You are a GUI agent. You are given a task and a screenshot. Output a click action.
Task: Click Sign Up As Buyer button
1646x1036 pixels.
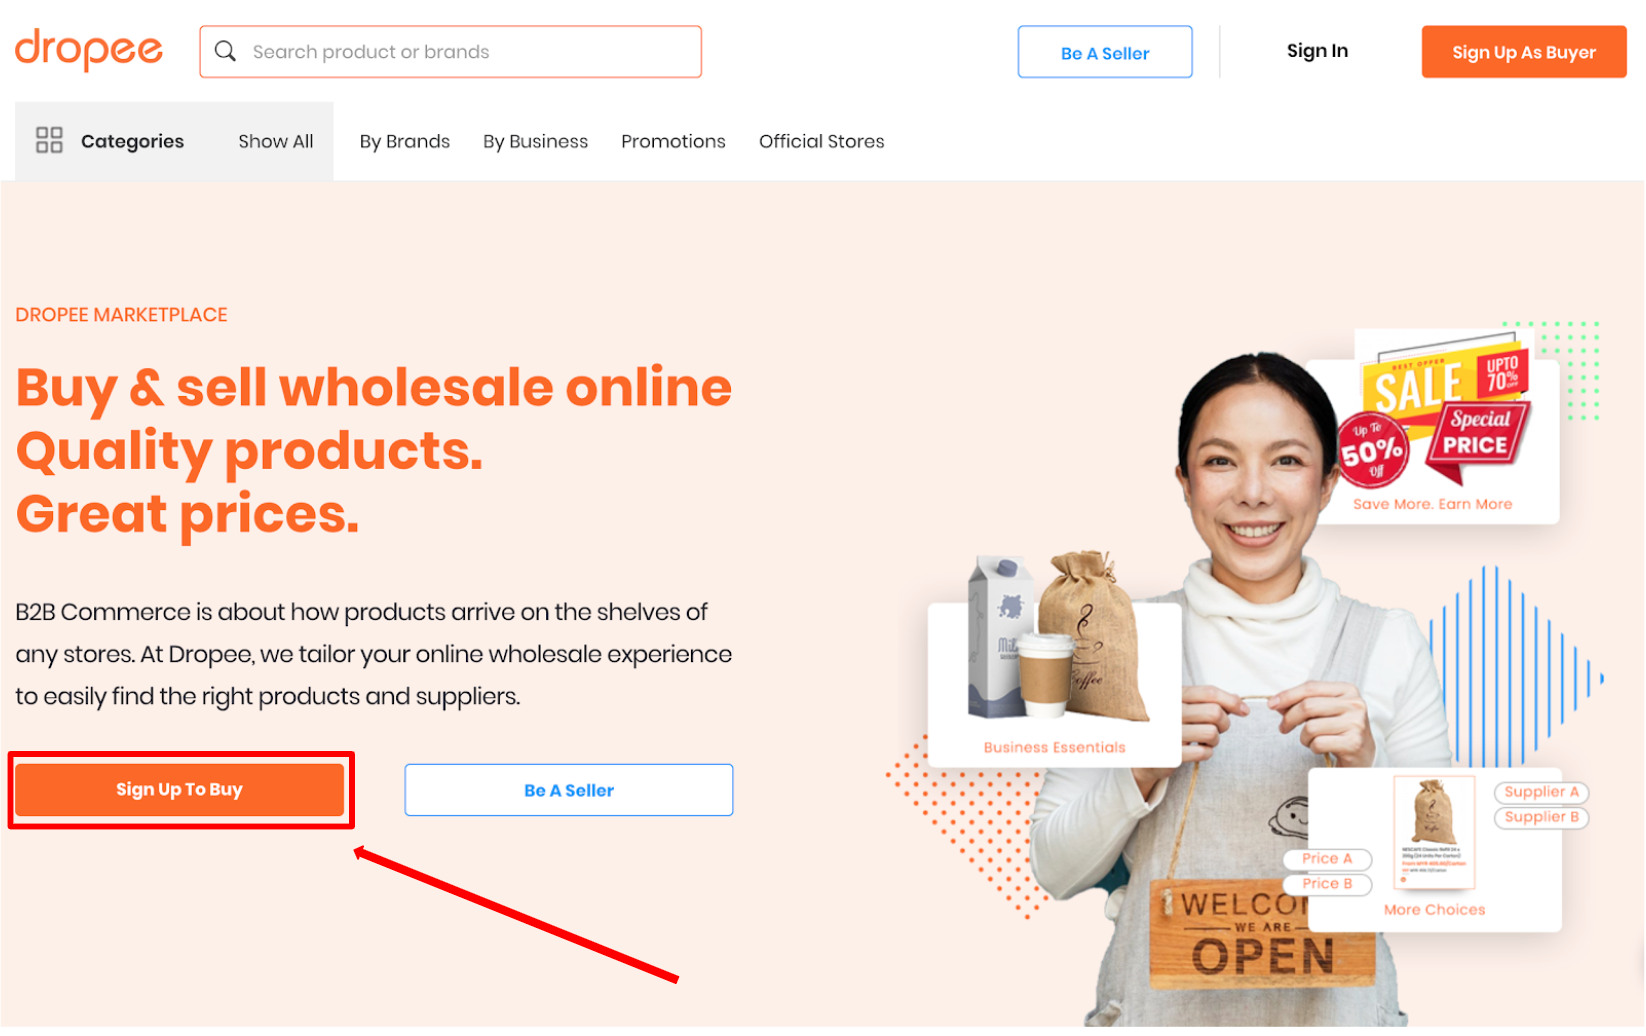tap(1524, 52)
